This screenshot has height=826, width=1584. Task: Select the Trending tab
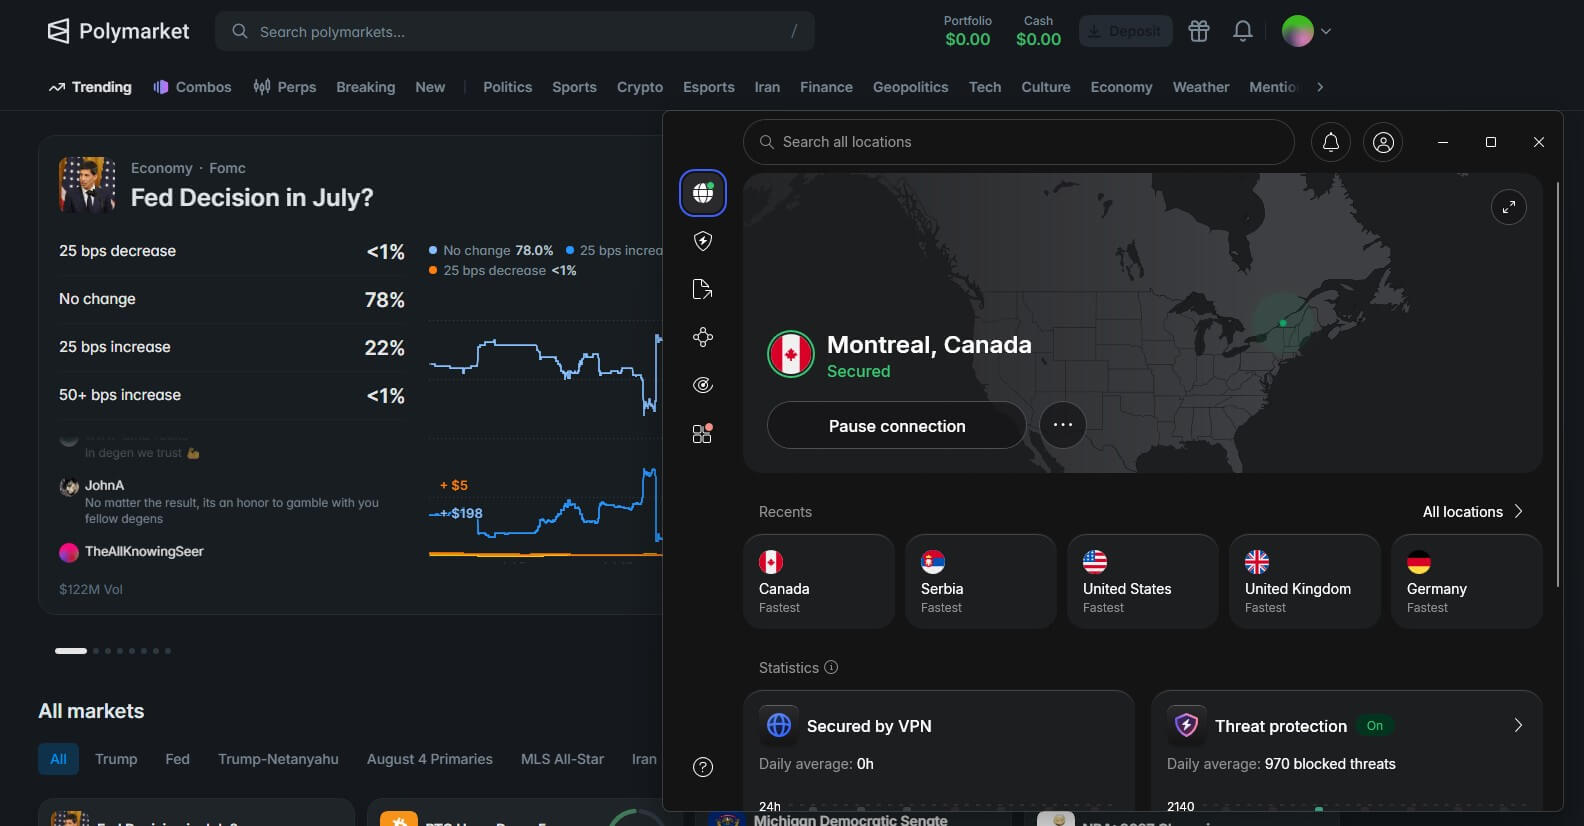tap(90, 87)
